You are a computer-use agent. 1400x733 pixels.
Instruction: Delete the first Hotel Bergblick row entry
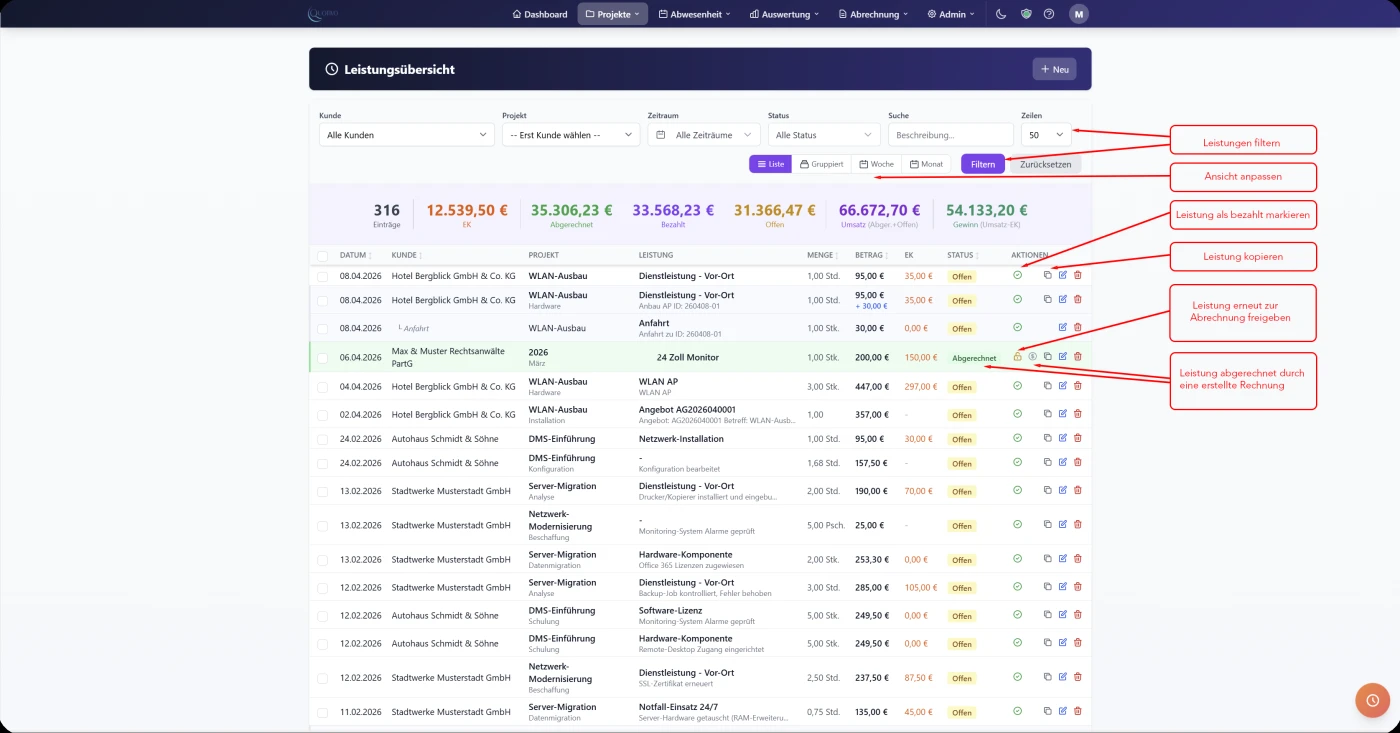coord(1077,275)
